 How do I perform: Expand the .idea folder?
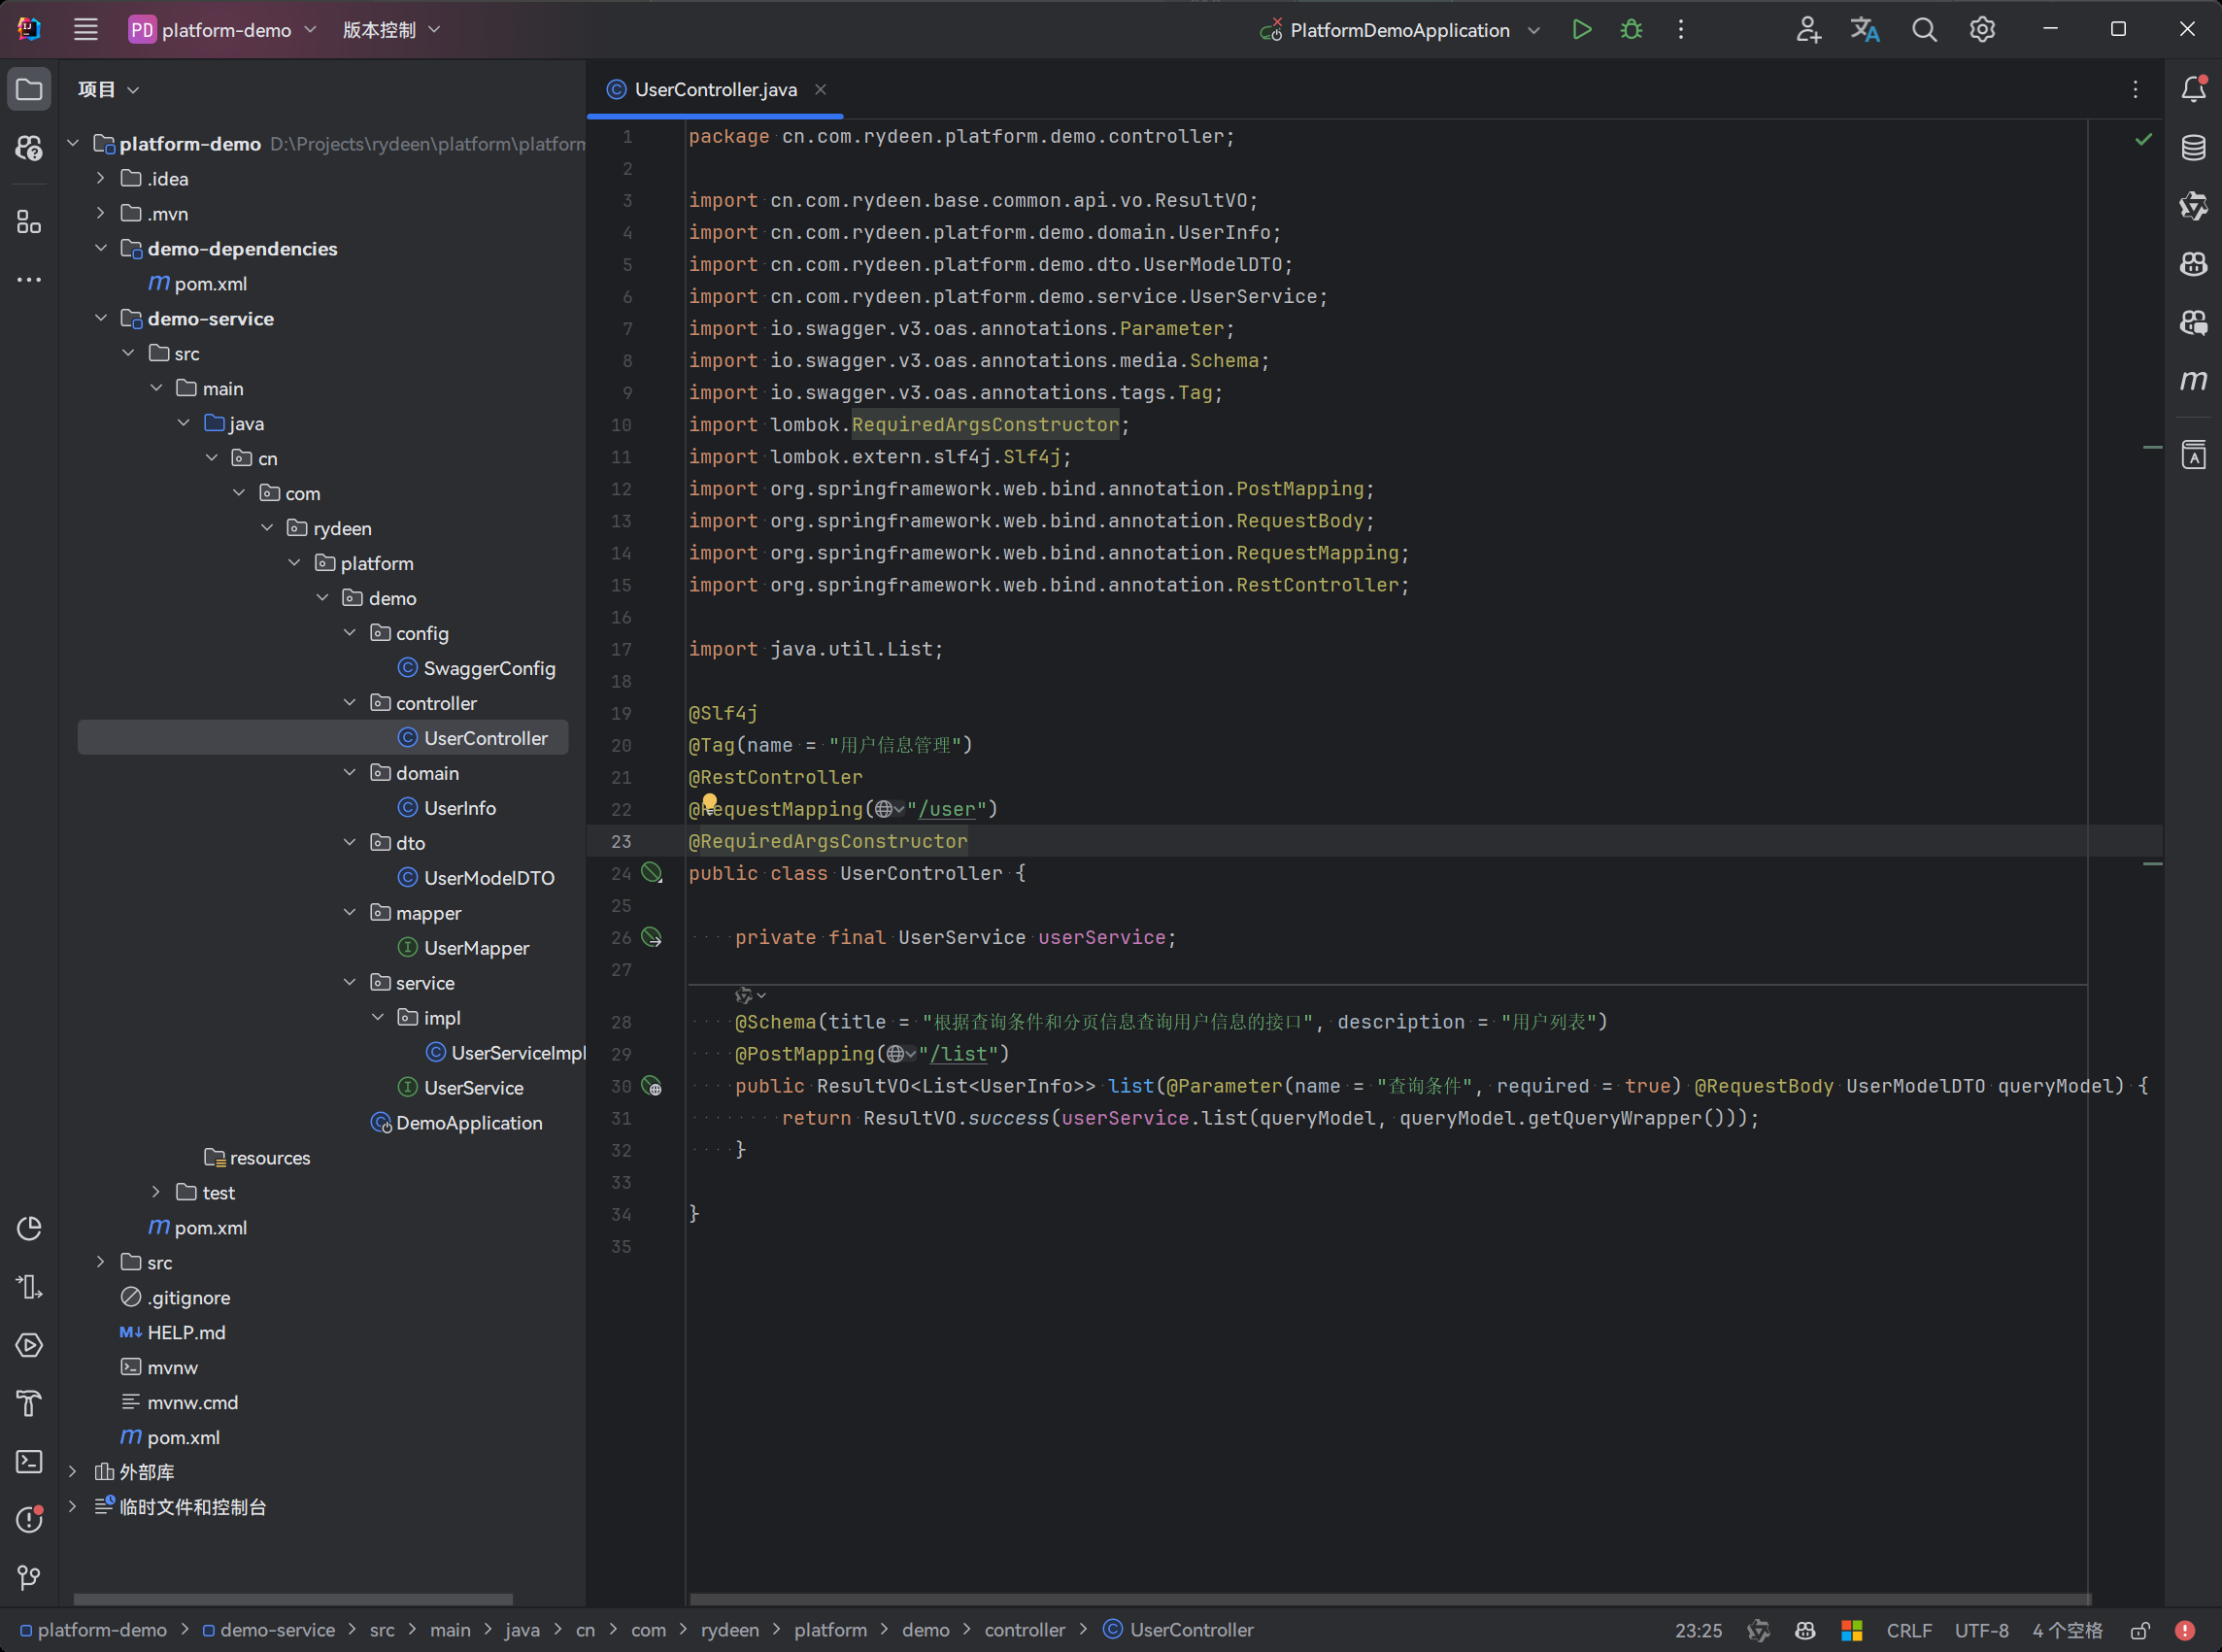tap(100, 178)
